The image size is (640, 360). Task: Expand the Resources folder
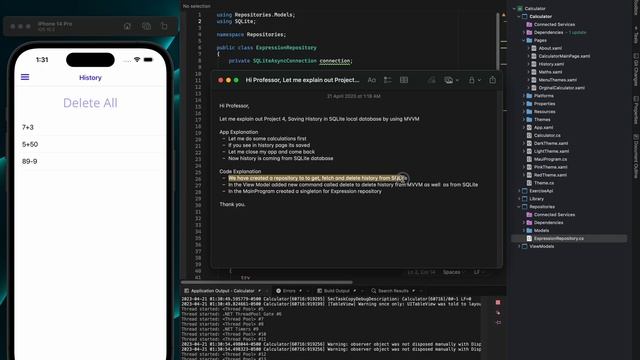click(x=524, y=112)
